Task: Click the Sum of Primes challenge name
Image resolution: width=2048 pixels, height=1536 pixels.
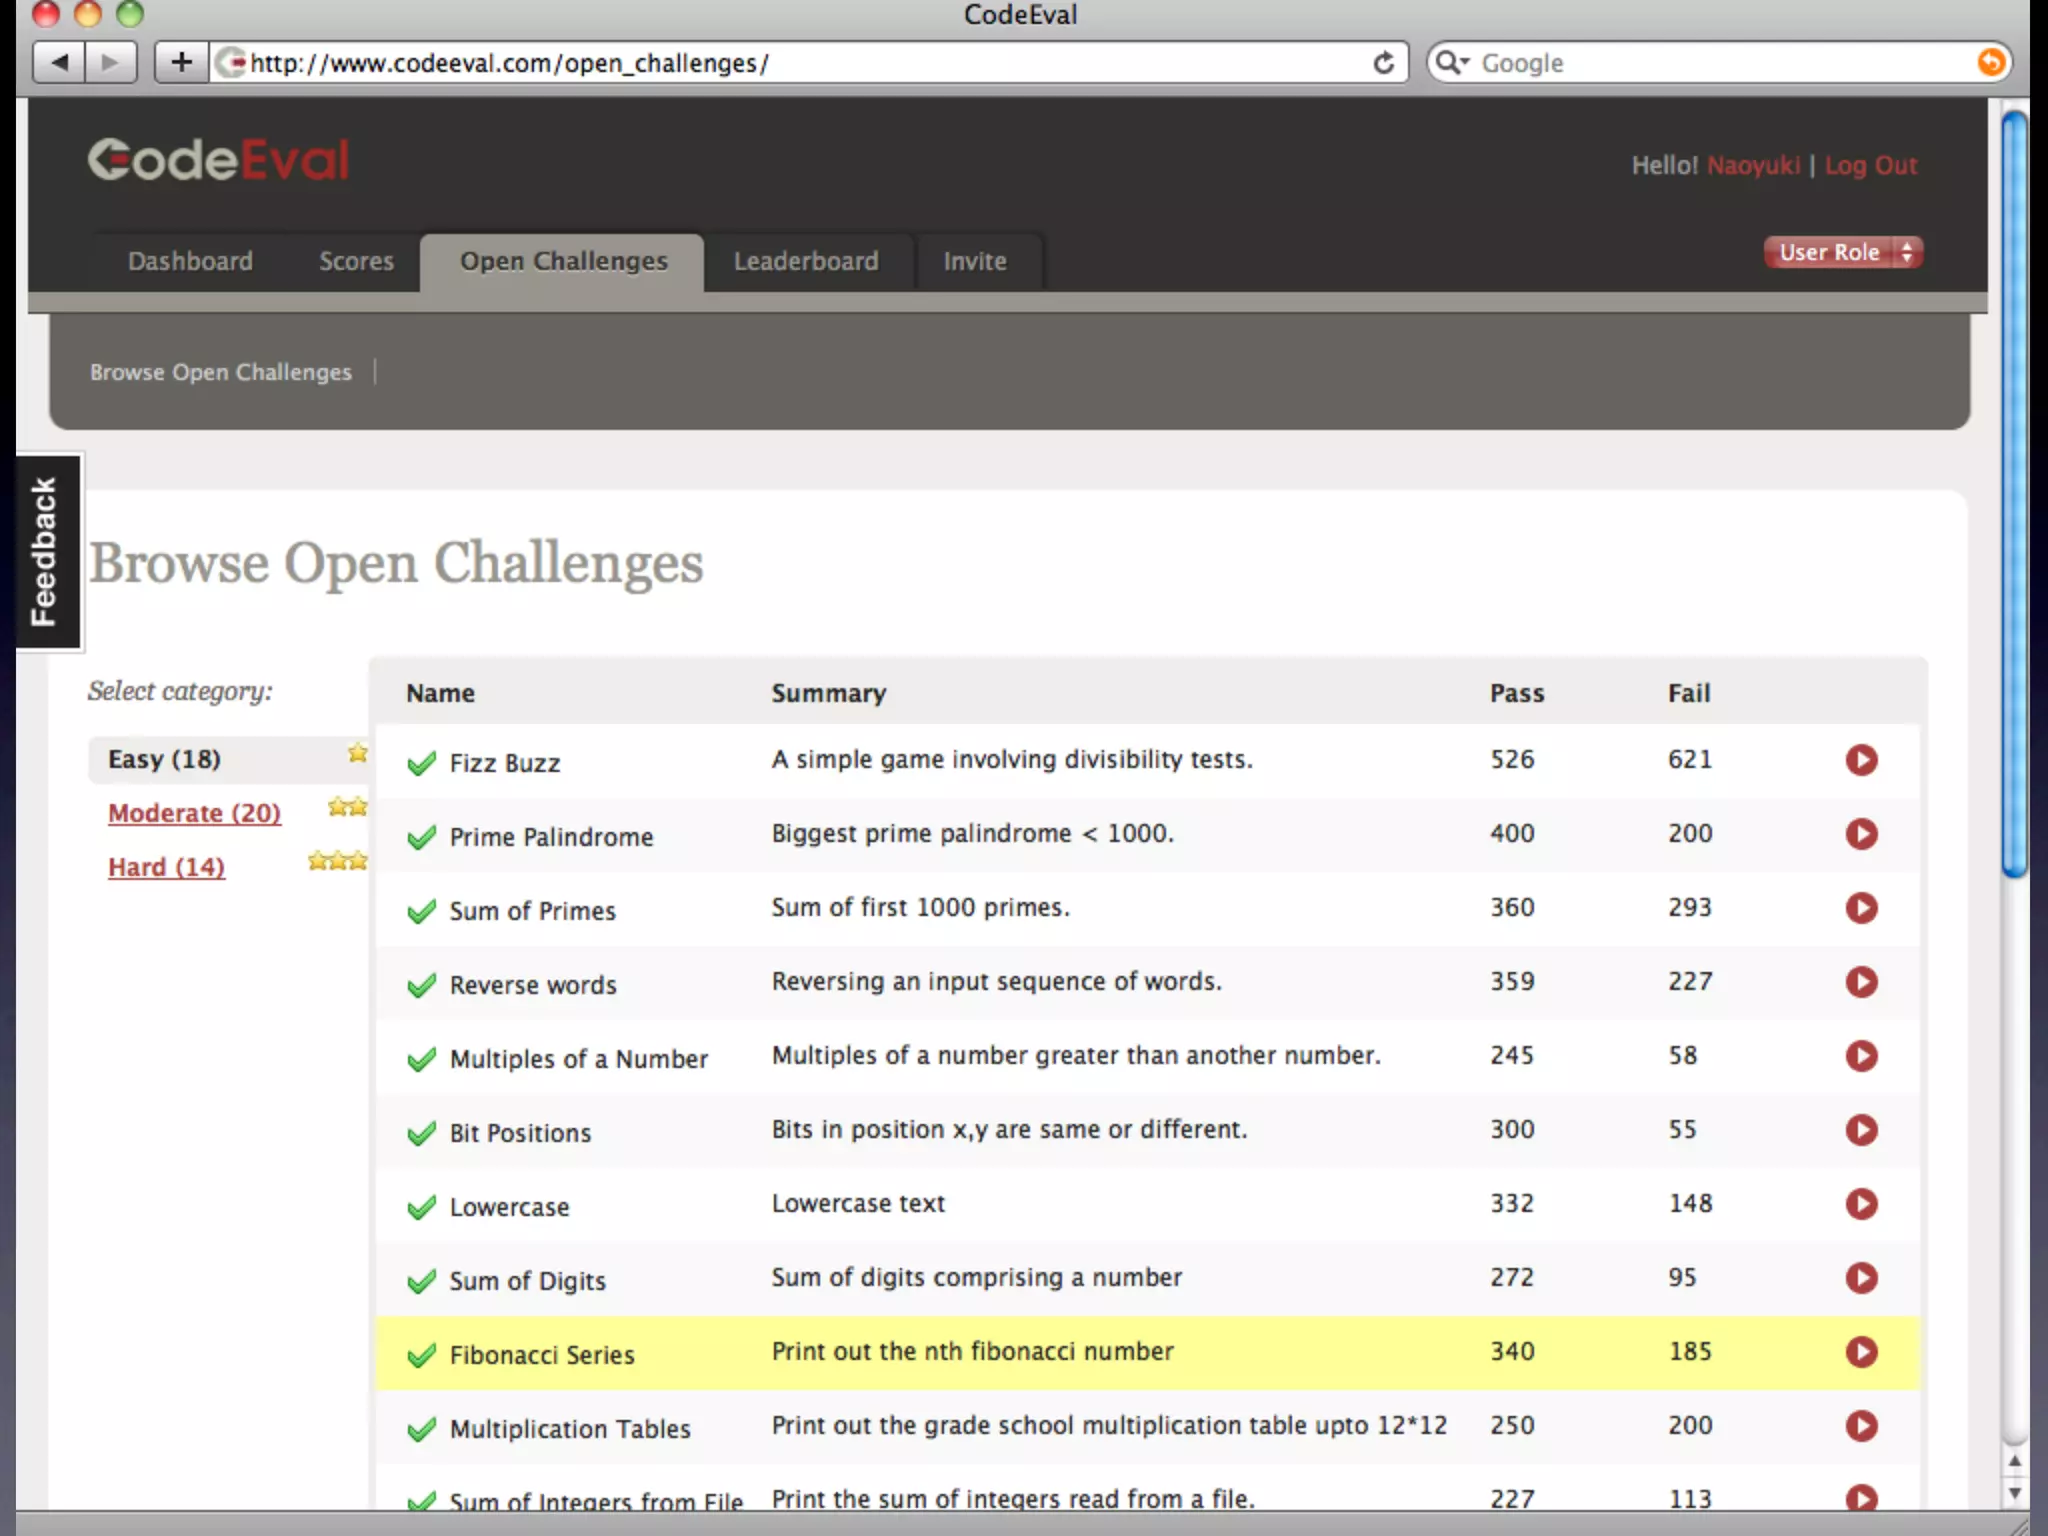Action: [x=532, y=911]
